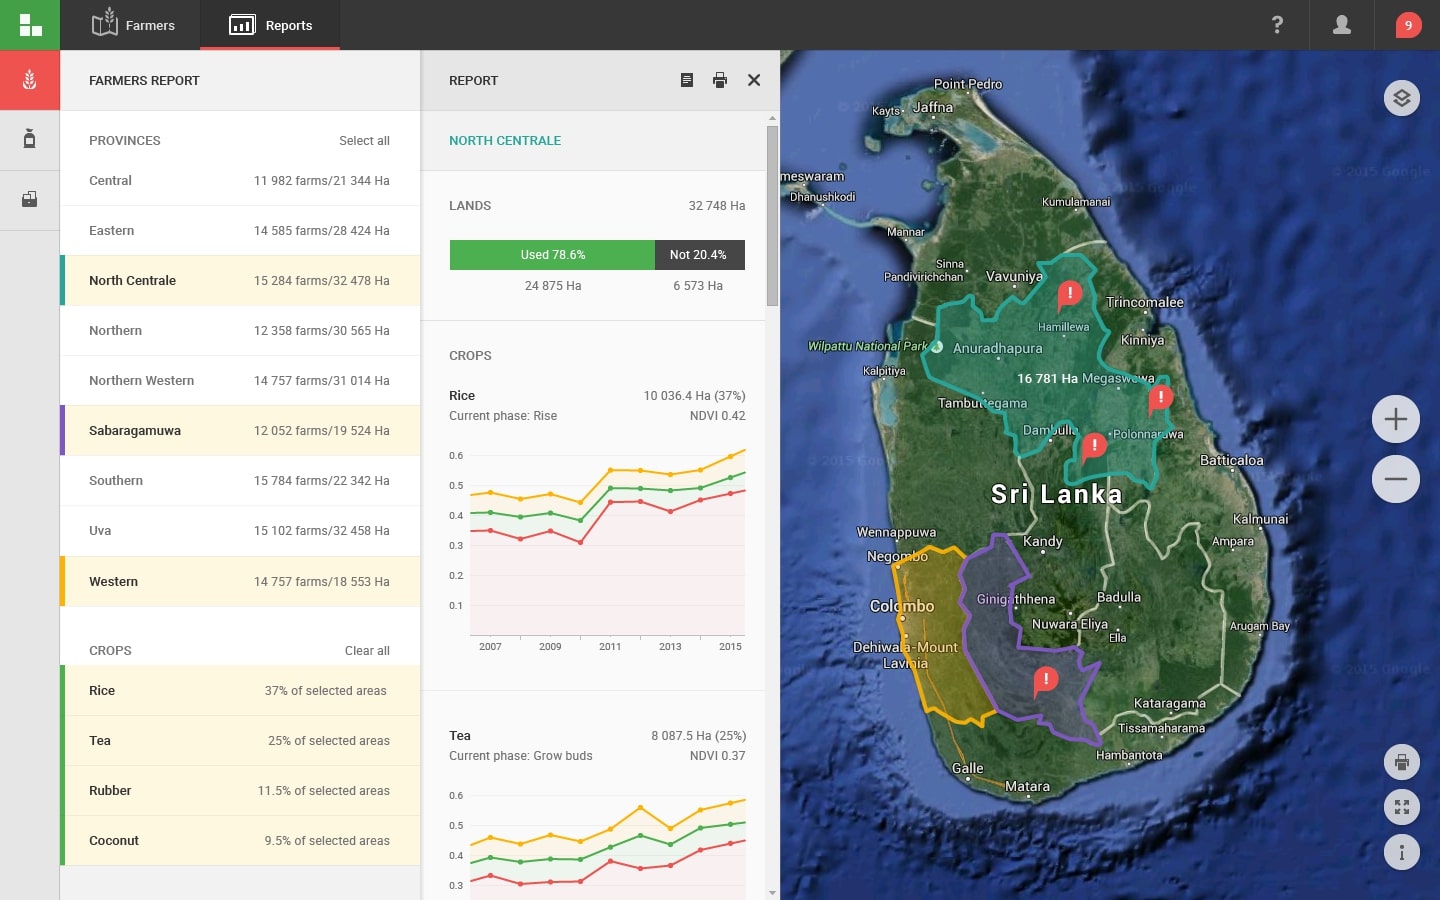Click the report panel scrollbar

point(772,216)
